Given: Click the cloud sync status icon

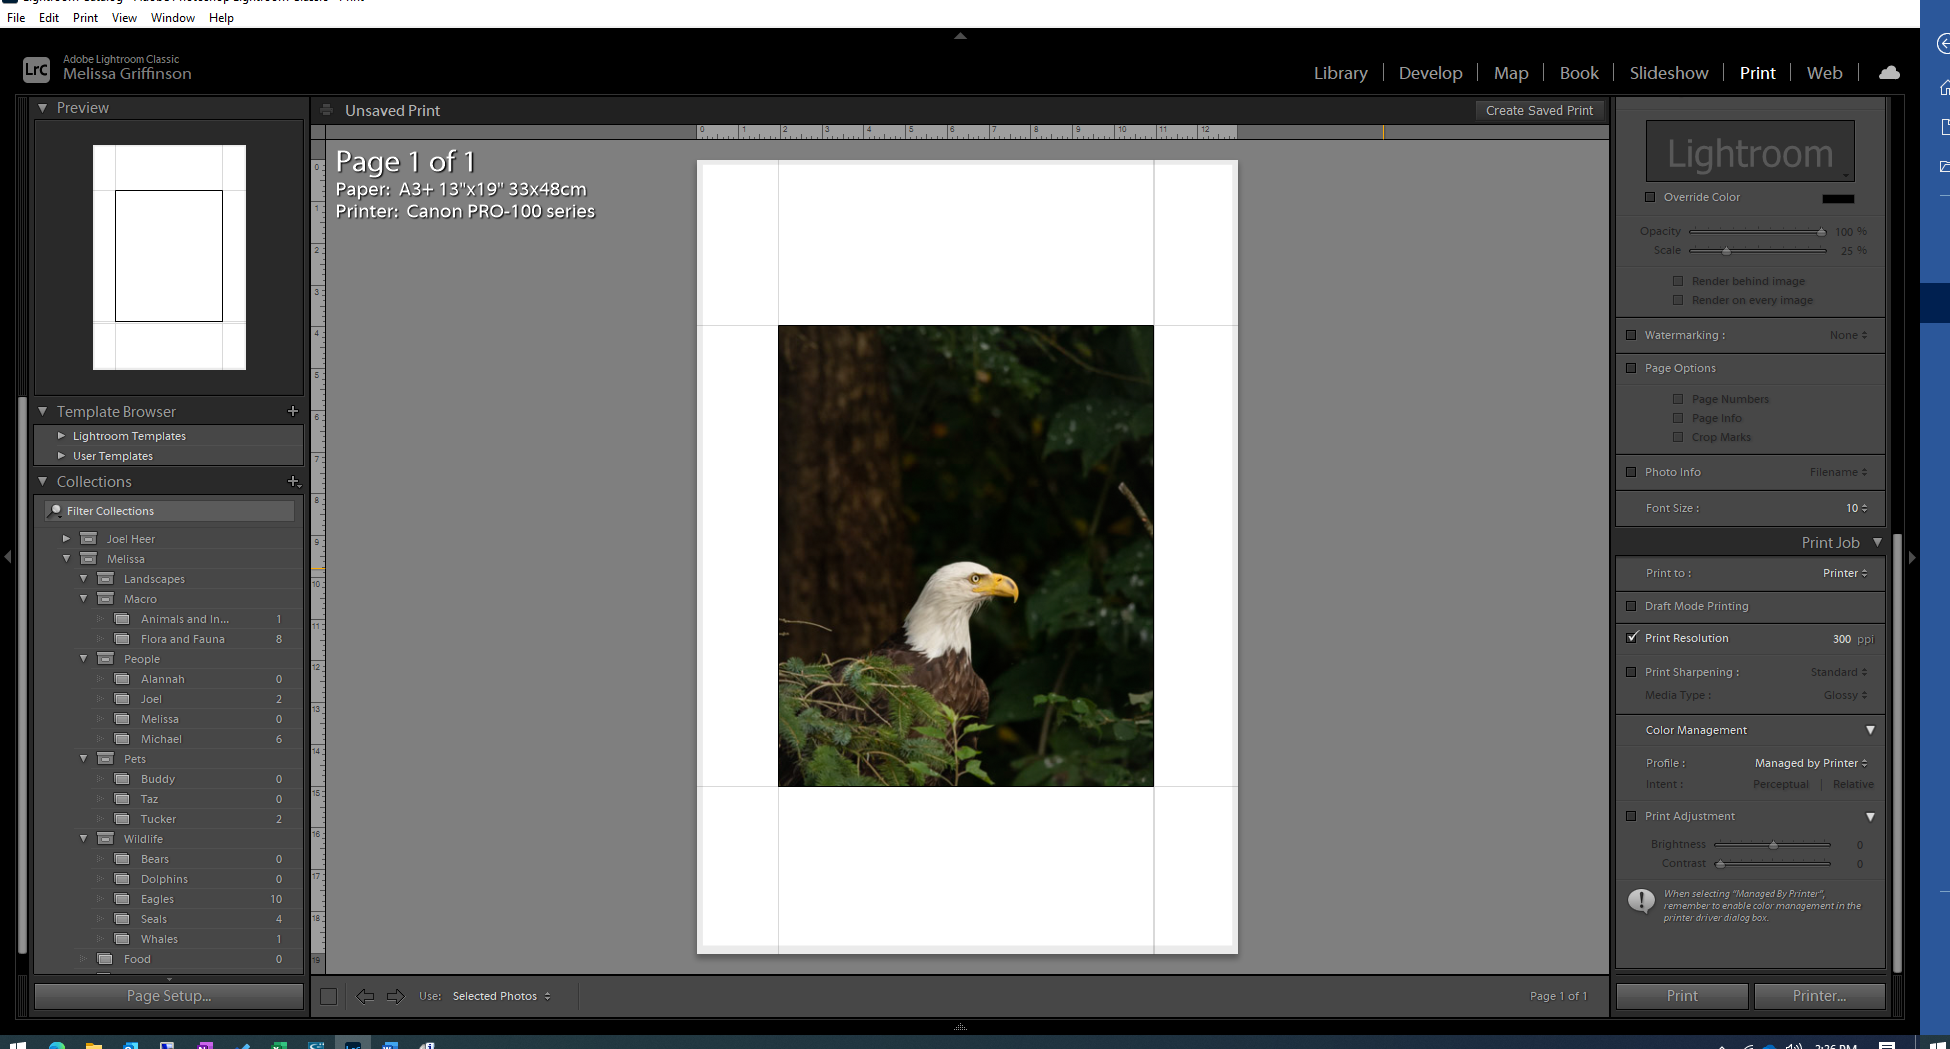Looking at the screenshot, I should [x=1889, y=73].
